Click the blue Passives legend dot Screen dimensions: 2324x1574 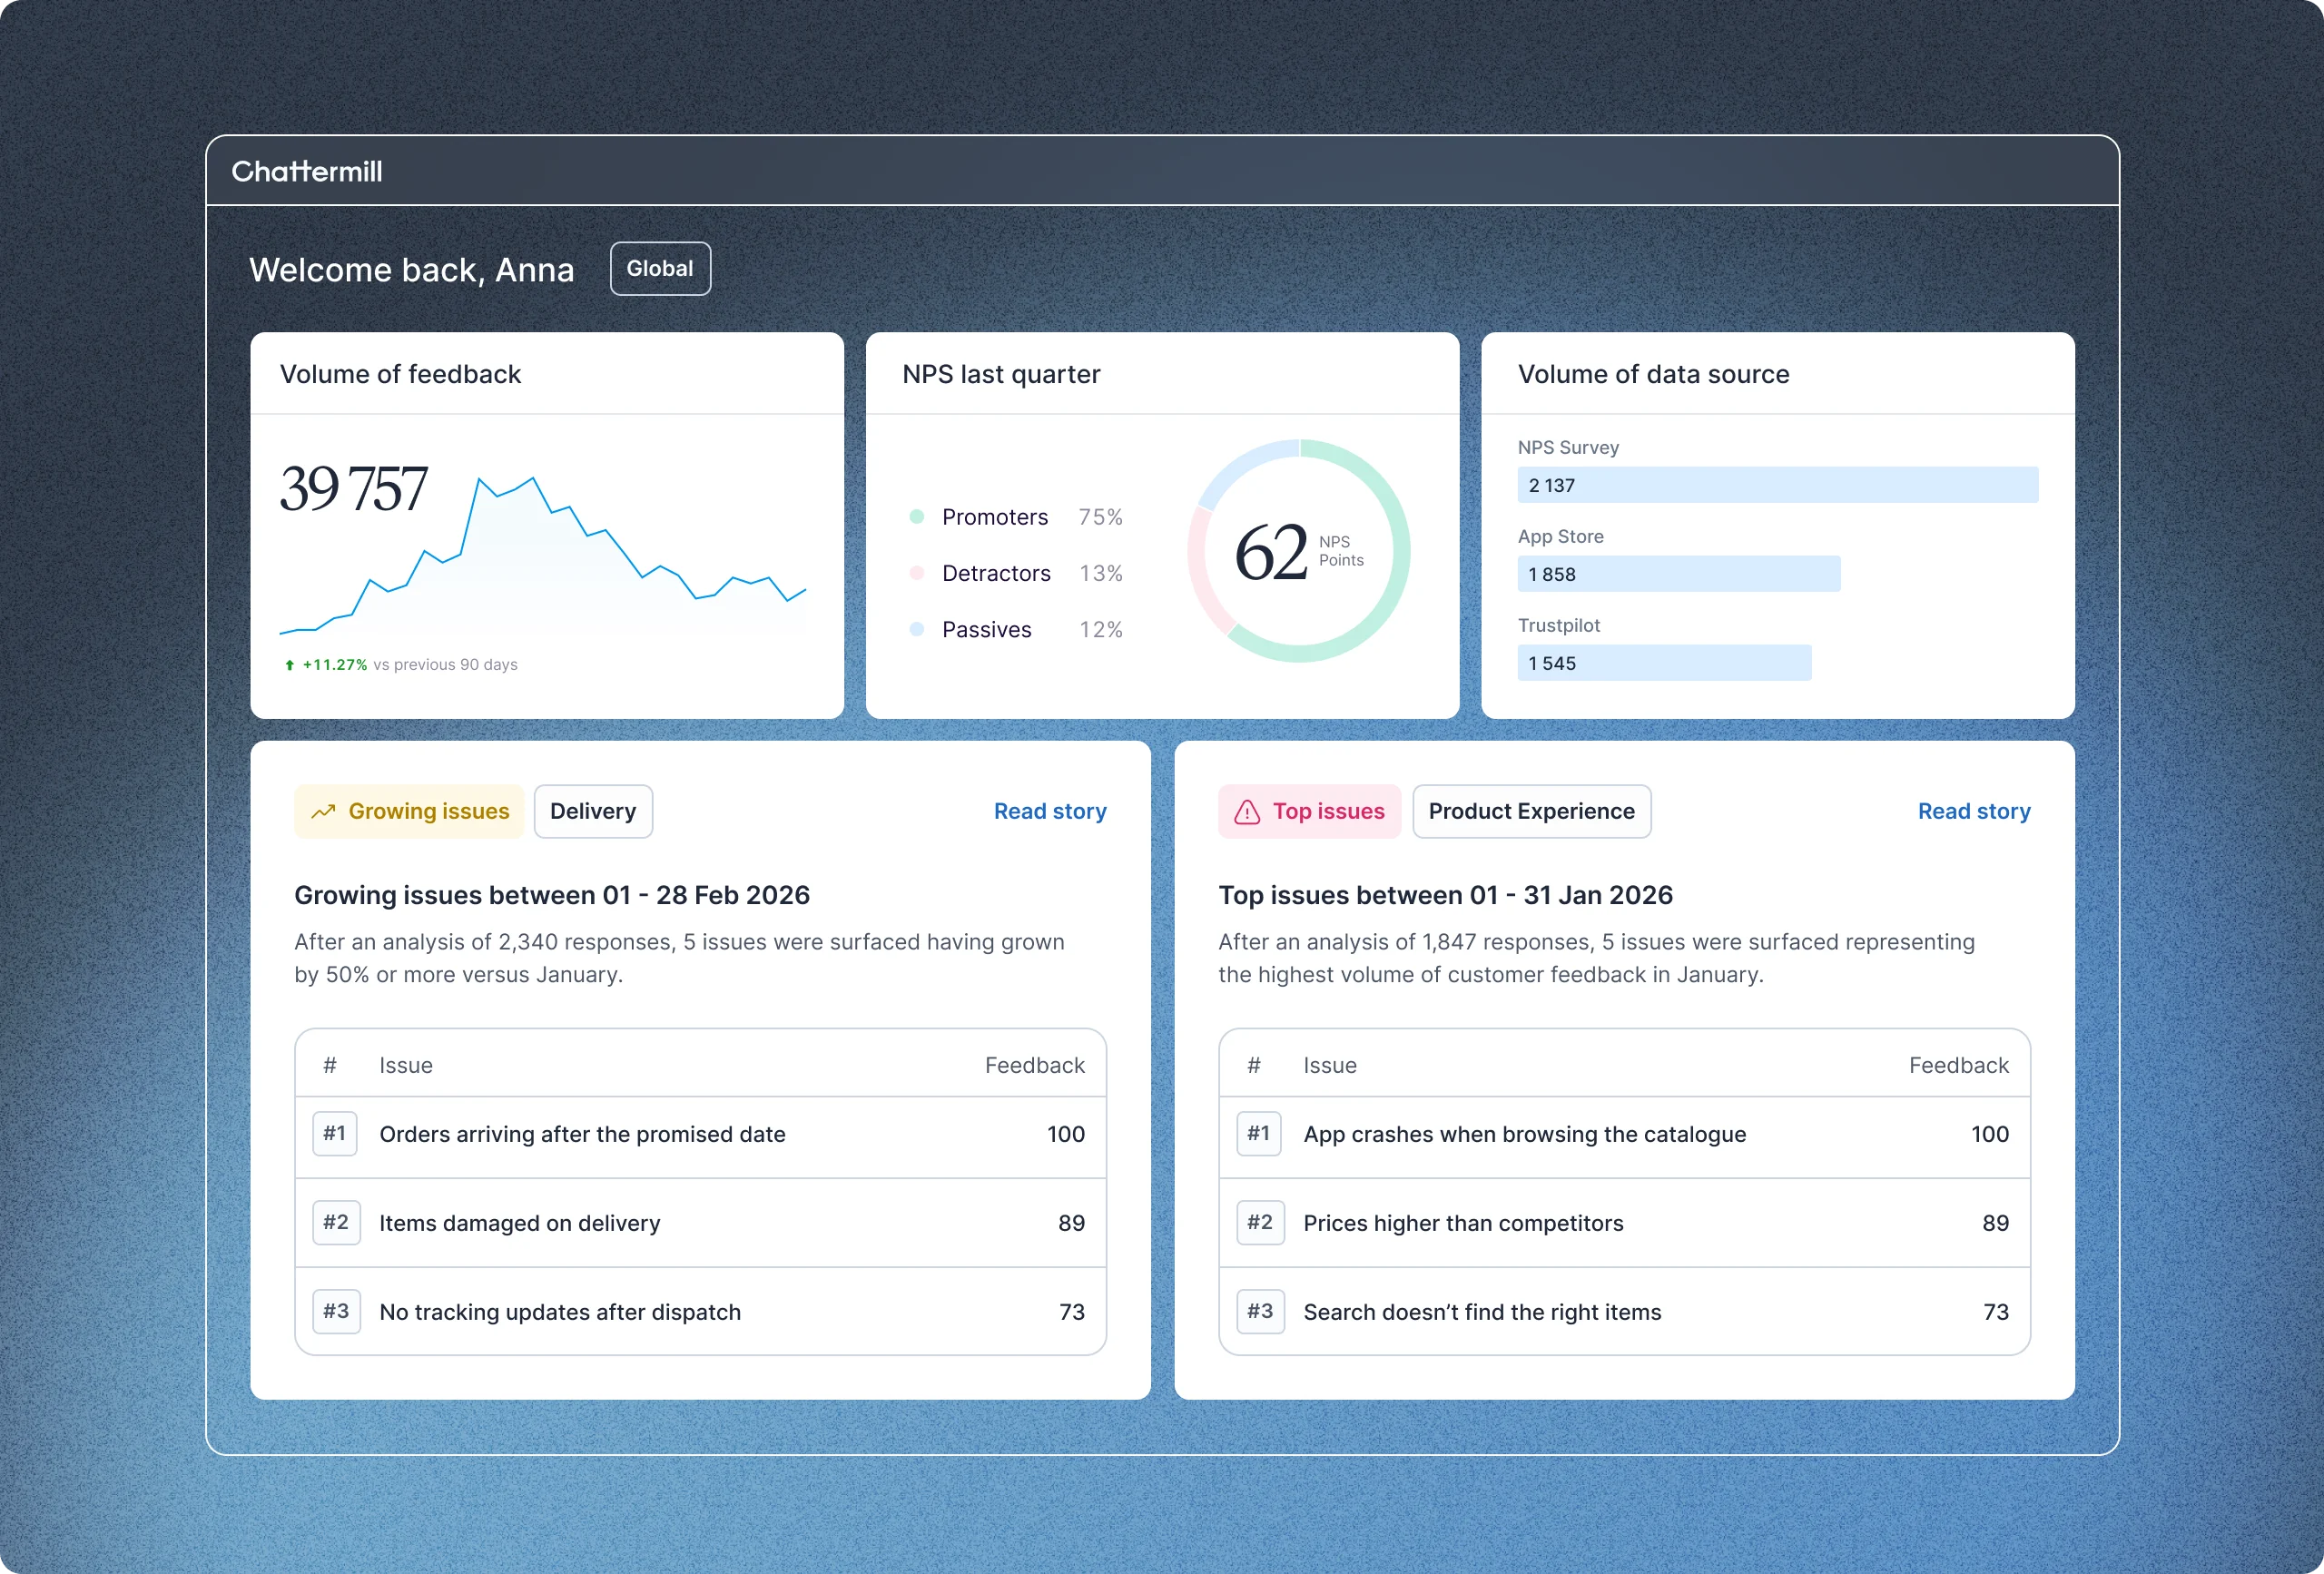pyautogui.click(x=916, y=629)
